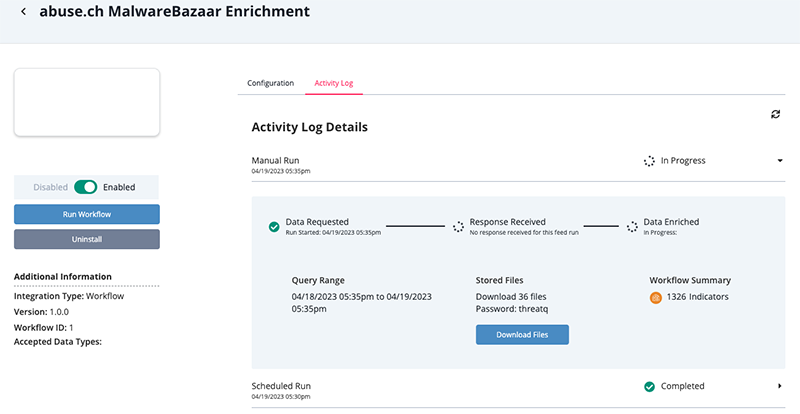The width and height of the screenshot is (800, 414).
Task: Click the 'Workflow ID: 1' line
Action: 43,328
